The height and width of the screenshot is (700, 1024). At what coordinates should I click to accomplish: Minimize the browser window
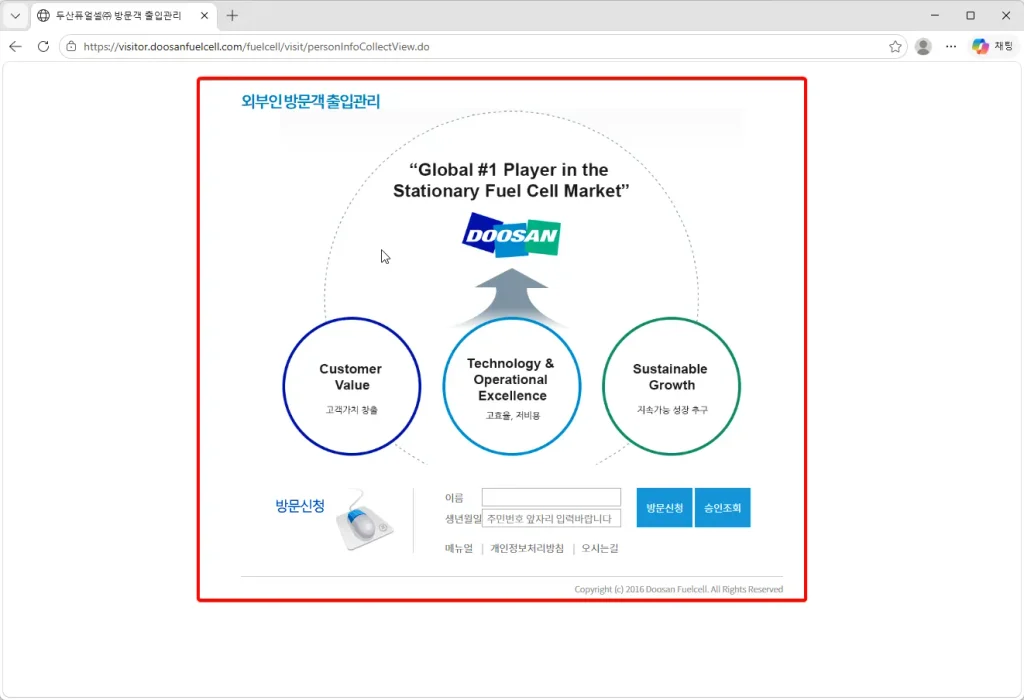(935, 15)
